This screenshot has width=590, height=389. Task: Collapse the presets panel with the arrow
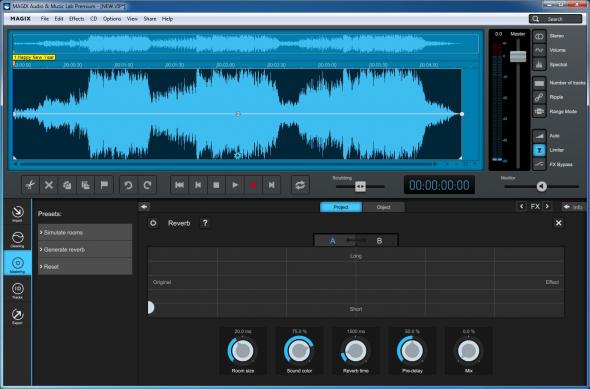pos(144,207)
